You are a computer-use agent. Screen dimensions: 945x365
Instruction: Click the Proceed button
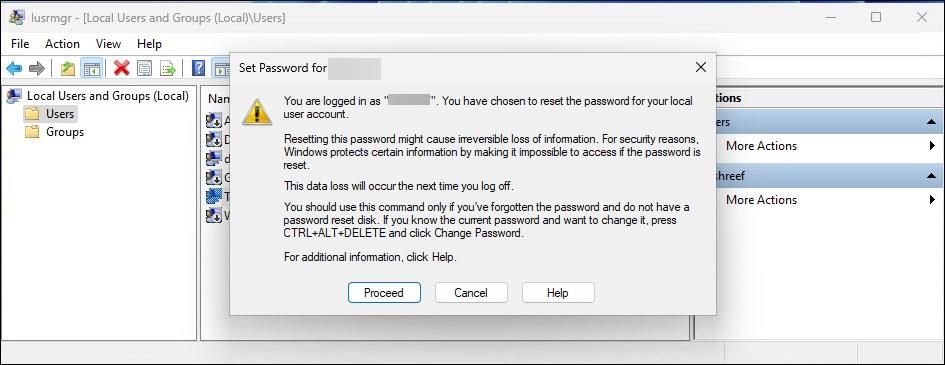coord(384,293)
